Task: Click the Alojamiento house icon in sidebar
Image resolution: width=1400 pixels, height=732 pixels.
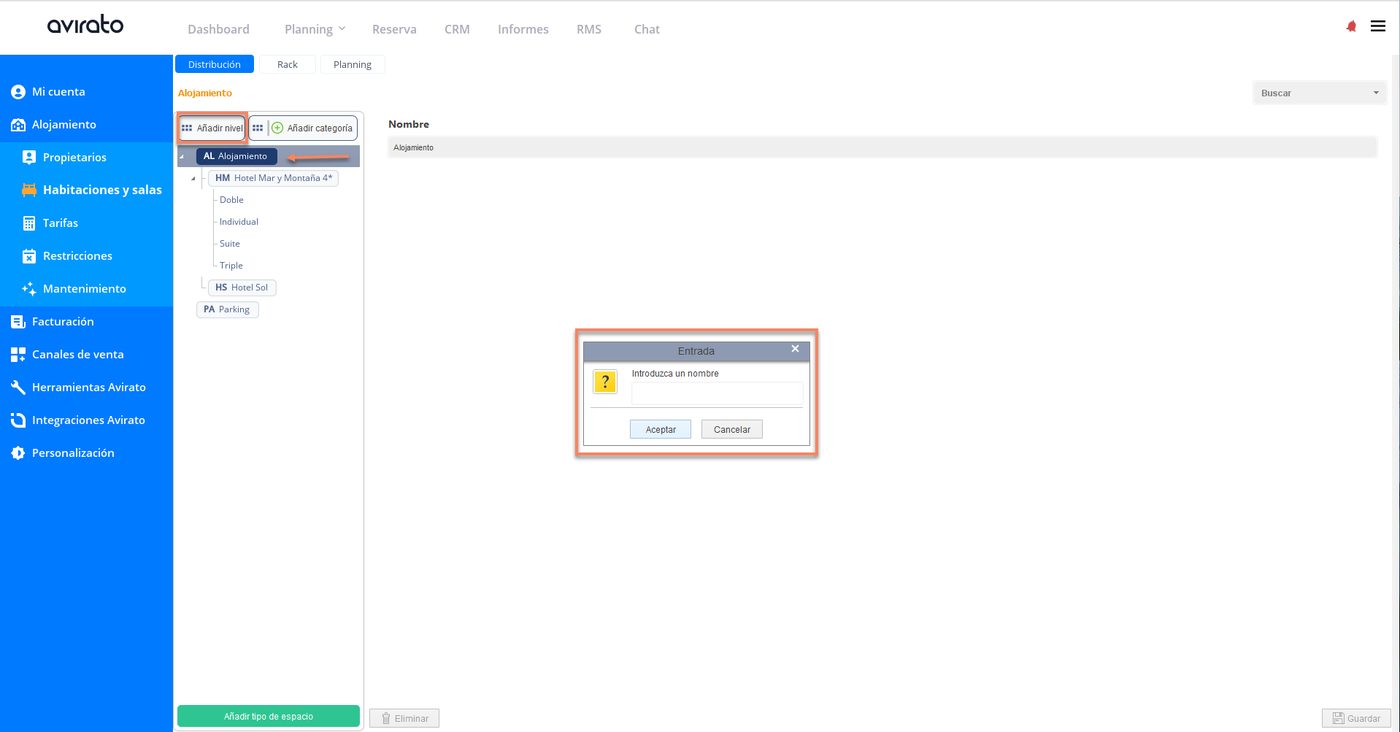Action: tap(17, 125)
